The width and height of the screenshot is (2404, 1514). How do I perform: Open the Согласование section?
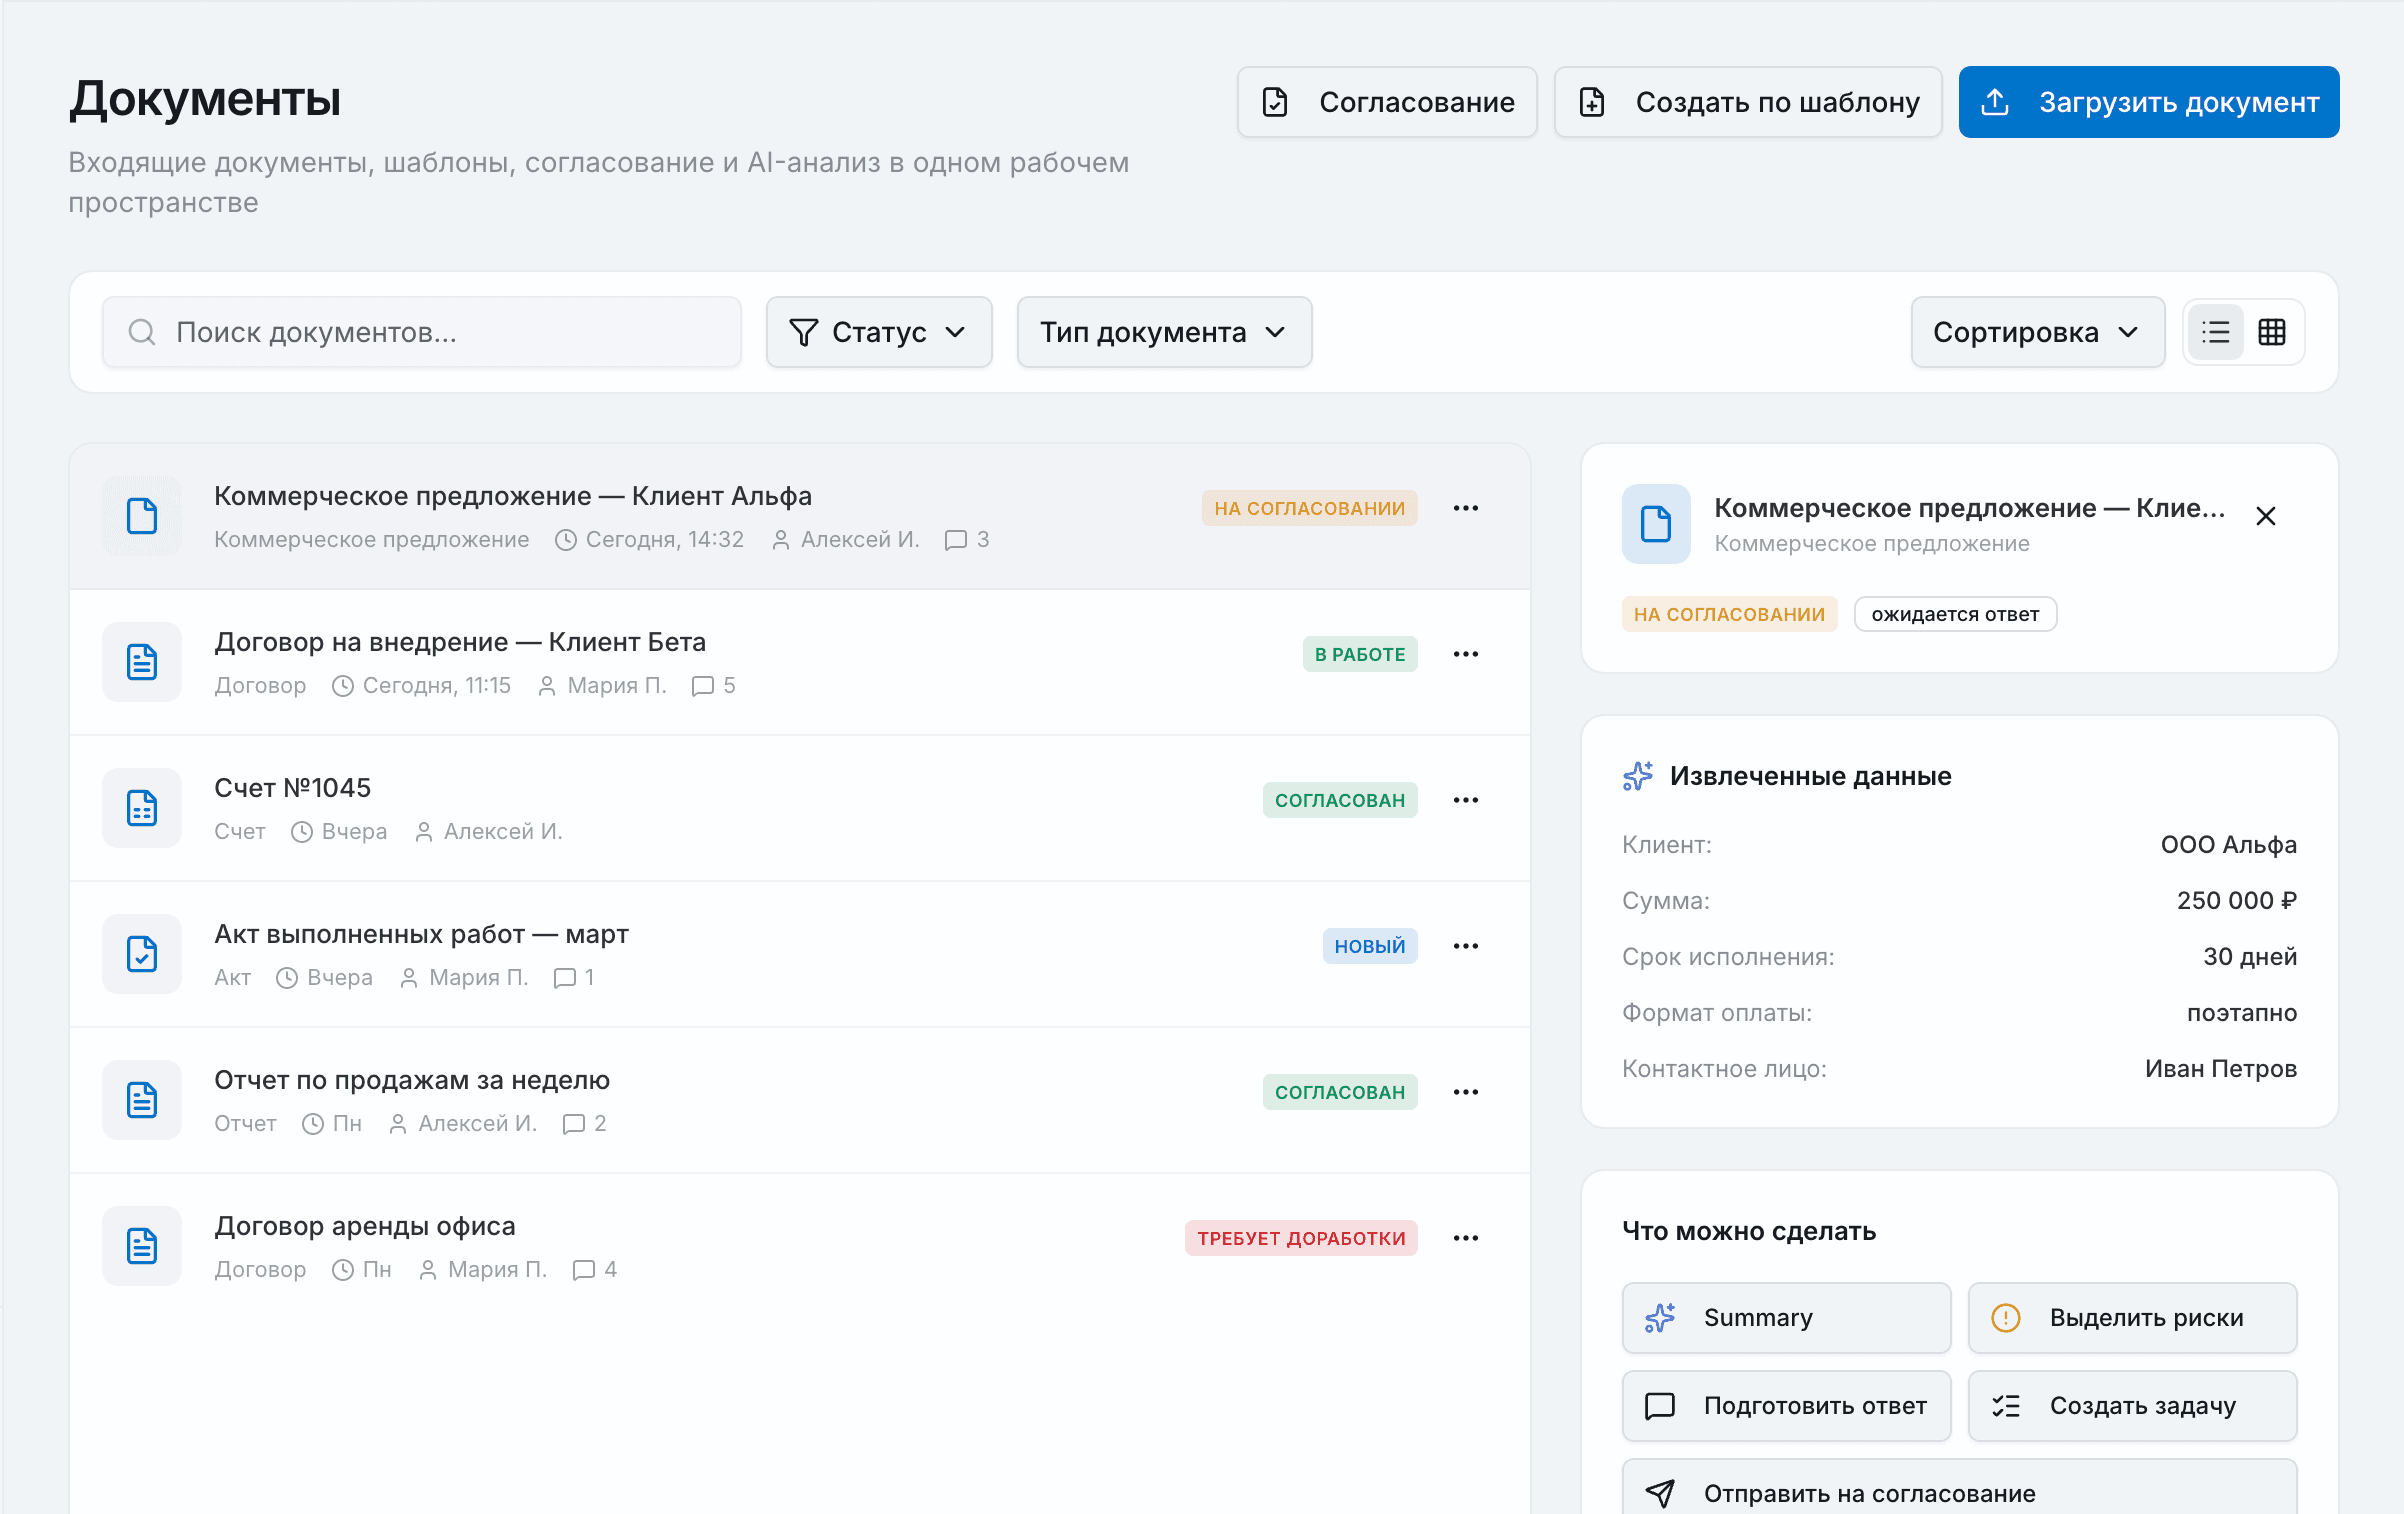click(x=1387, y=101)
